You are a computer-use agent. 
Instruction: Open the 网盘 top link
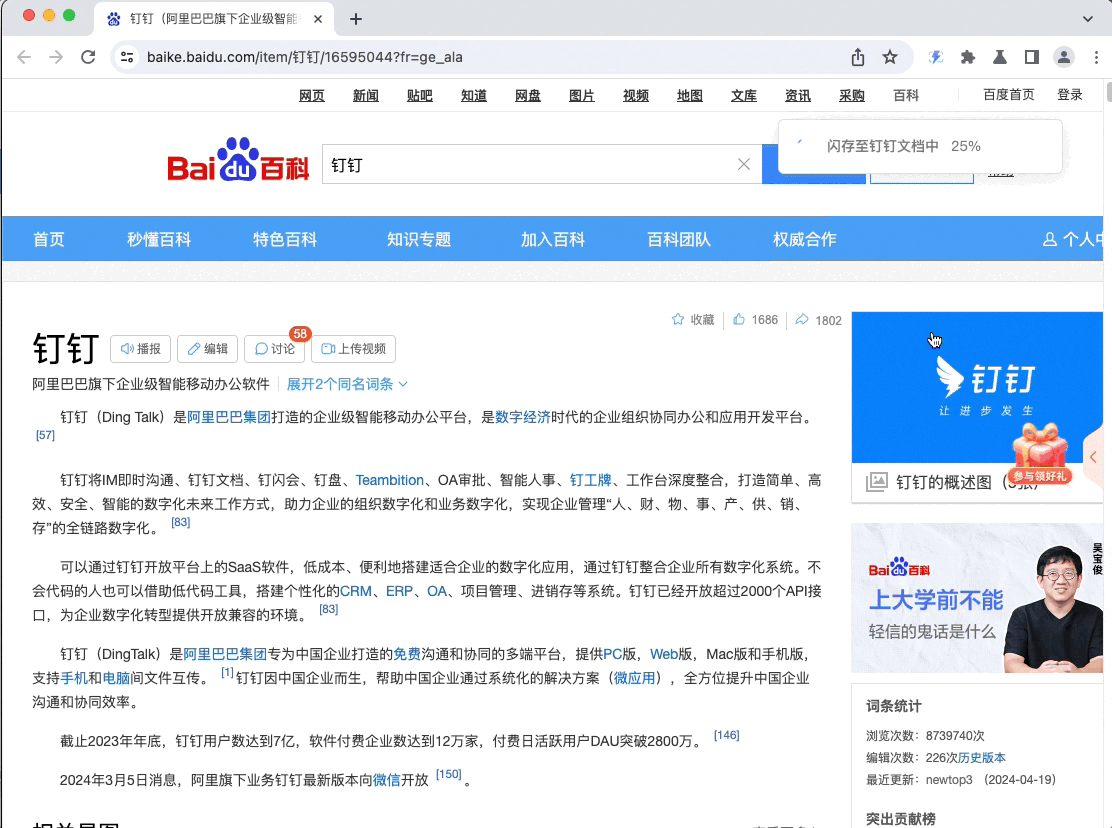(528, 95)
